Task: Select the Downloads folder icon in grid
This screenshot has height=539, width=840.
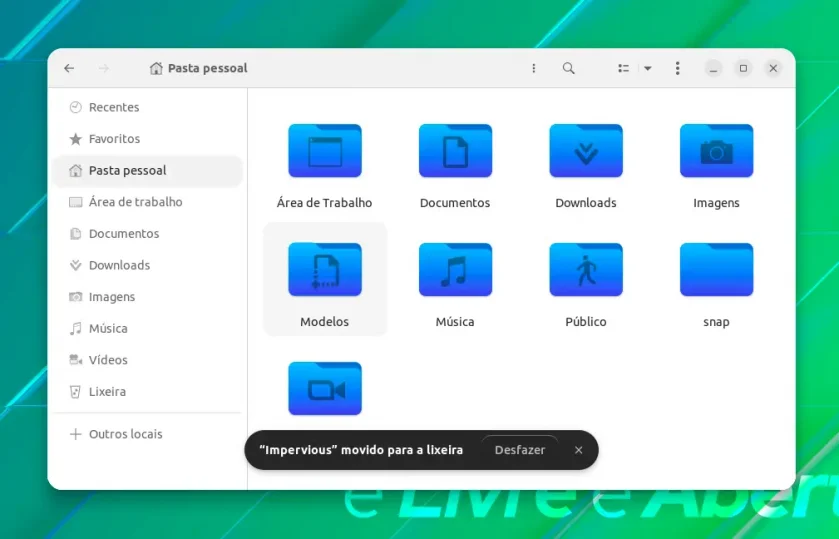Action: pos(586,151)
